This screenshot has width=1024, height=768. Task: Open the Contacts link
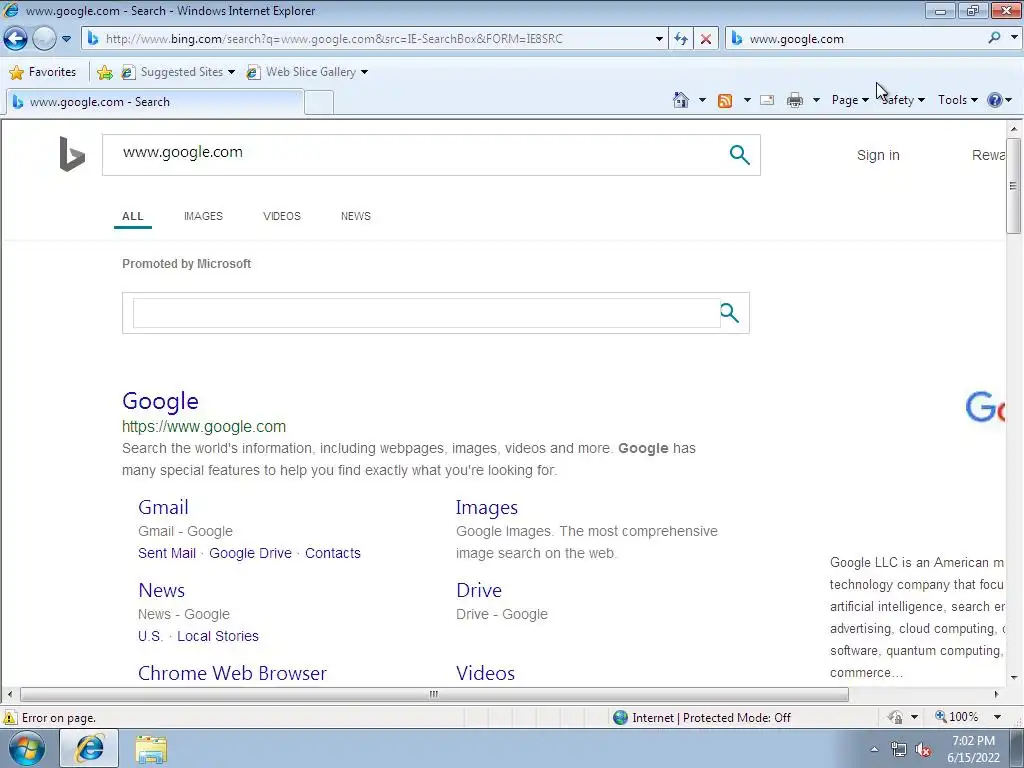[332, 553]
